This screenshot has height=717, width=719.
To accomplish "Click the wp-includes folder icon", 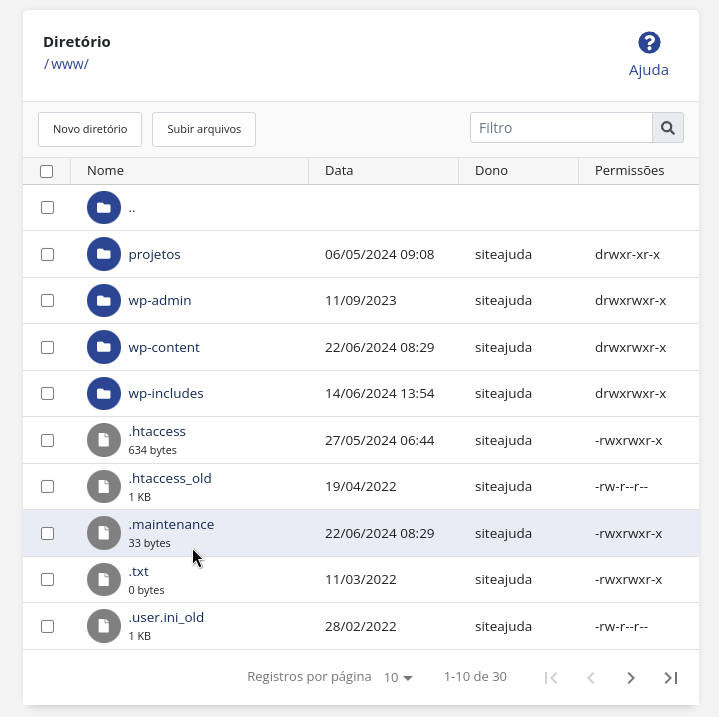I will 104,393.
